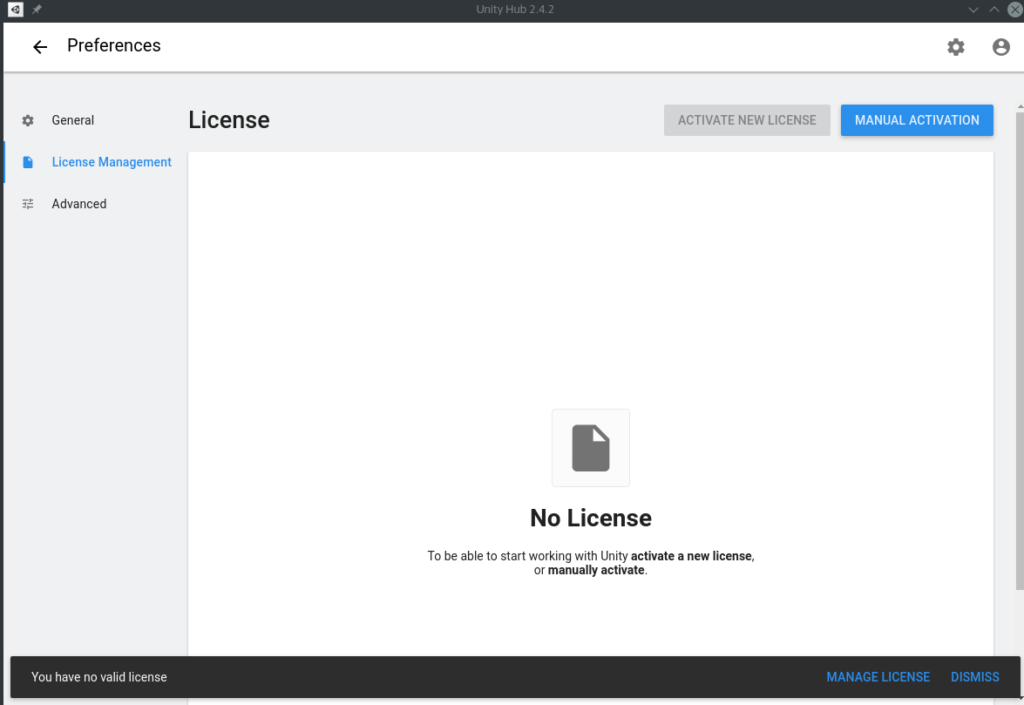The height and width of the screenshot is (705, 1024).
Task: Dismiss the no valid license notification
Action: (x=974, y=677)
